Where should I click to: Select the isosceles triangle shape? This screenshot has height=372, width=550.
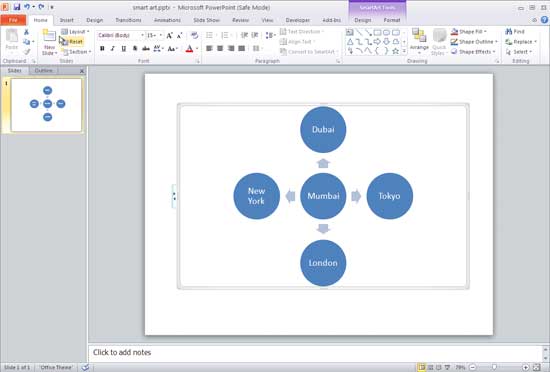pyautogui.click(x=350, y=42)
